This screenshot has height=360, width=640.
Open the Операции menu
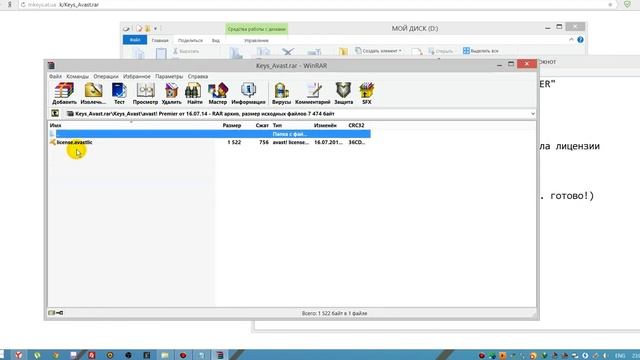coord(106,76)
